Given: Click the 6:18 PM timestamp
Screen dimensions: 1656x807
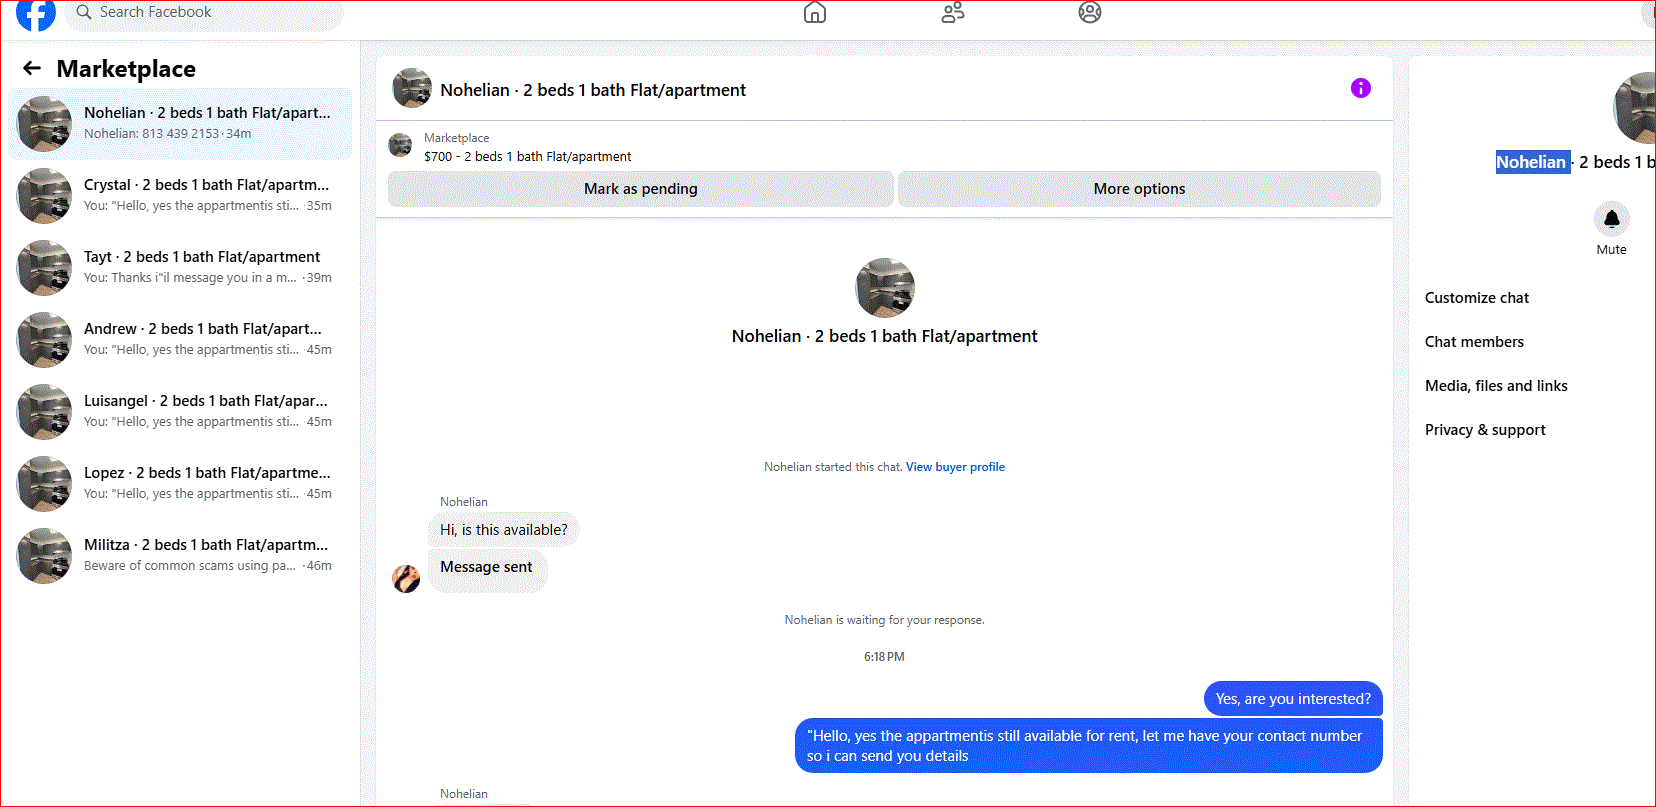Looking at the screenshot, I should click(x=884, y=657).
